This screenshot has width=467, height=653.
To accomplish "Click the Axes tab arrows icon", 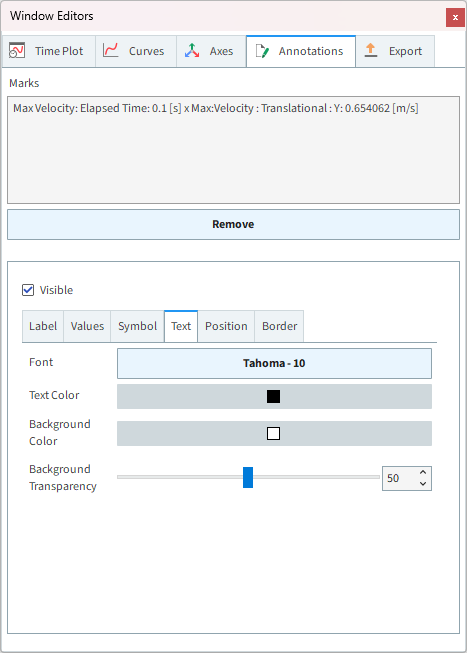I will (x=192, y=50).
